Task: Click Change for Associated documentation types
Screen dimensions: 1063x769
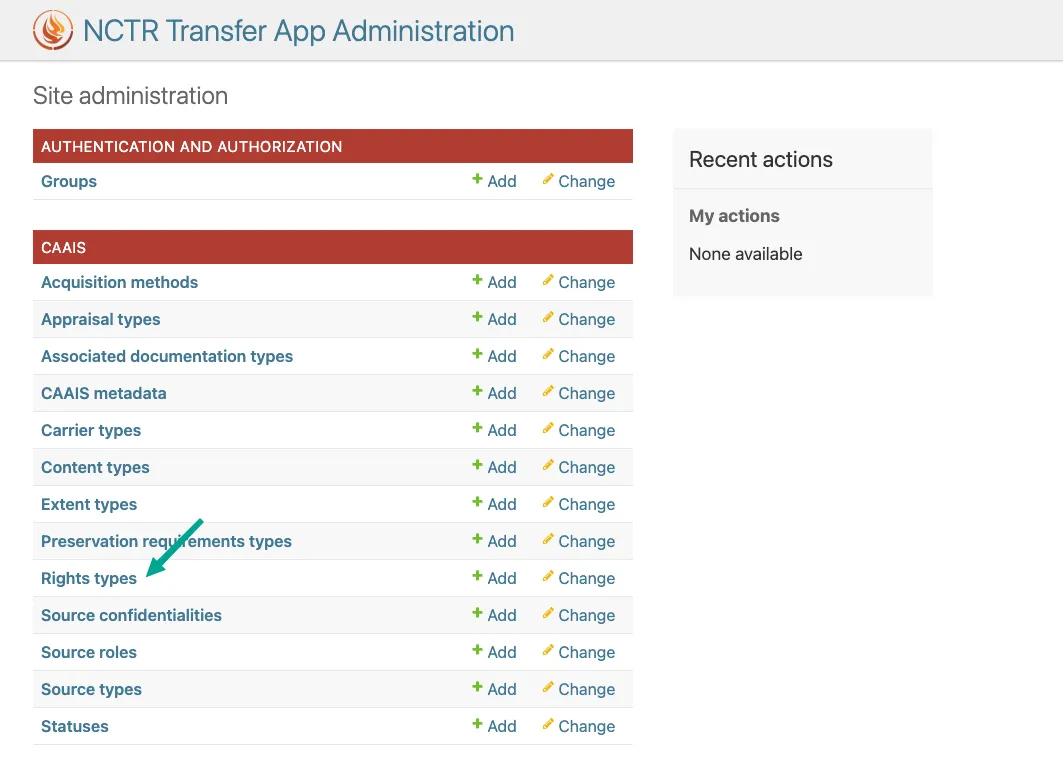Action: (x=586, y=356)
